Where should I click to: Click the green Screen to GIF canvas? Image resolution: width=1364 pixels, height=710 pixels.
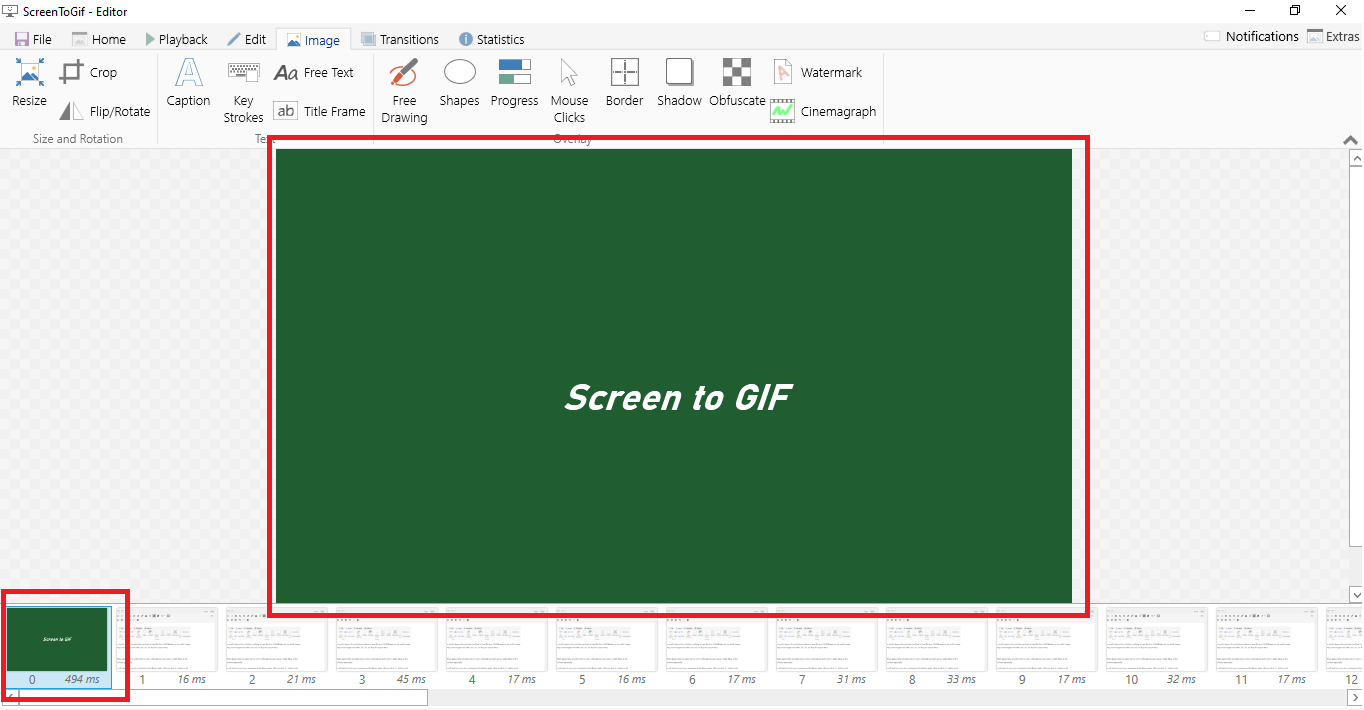[674, 376]
